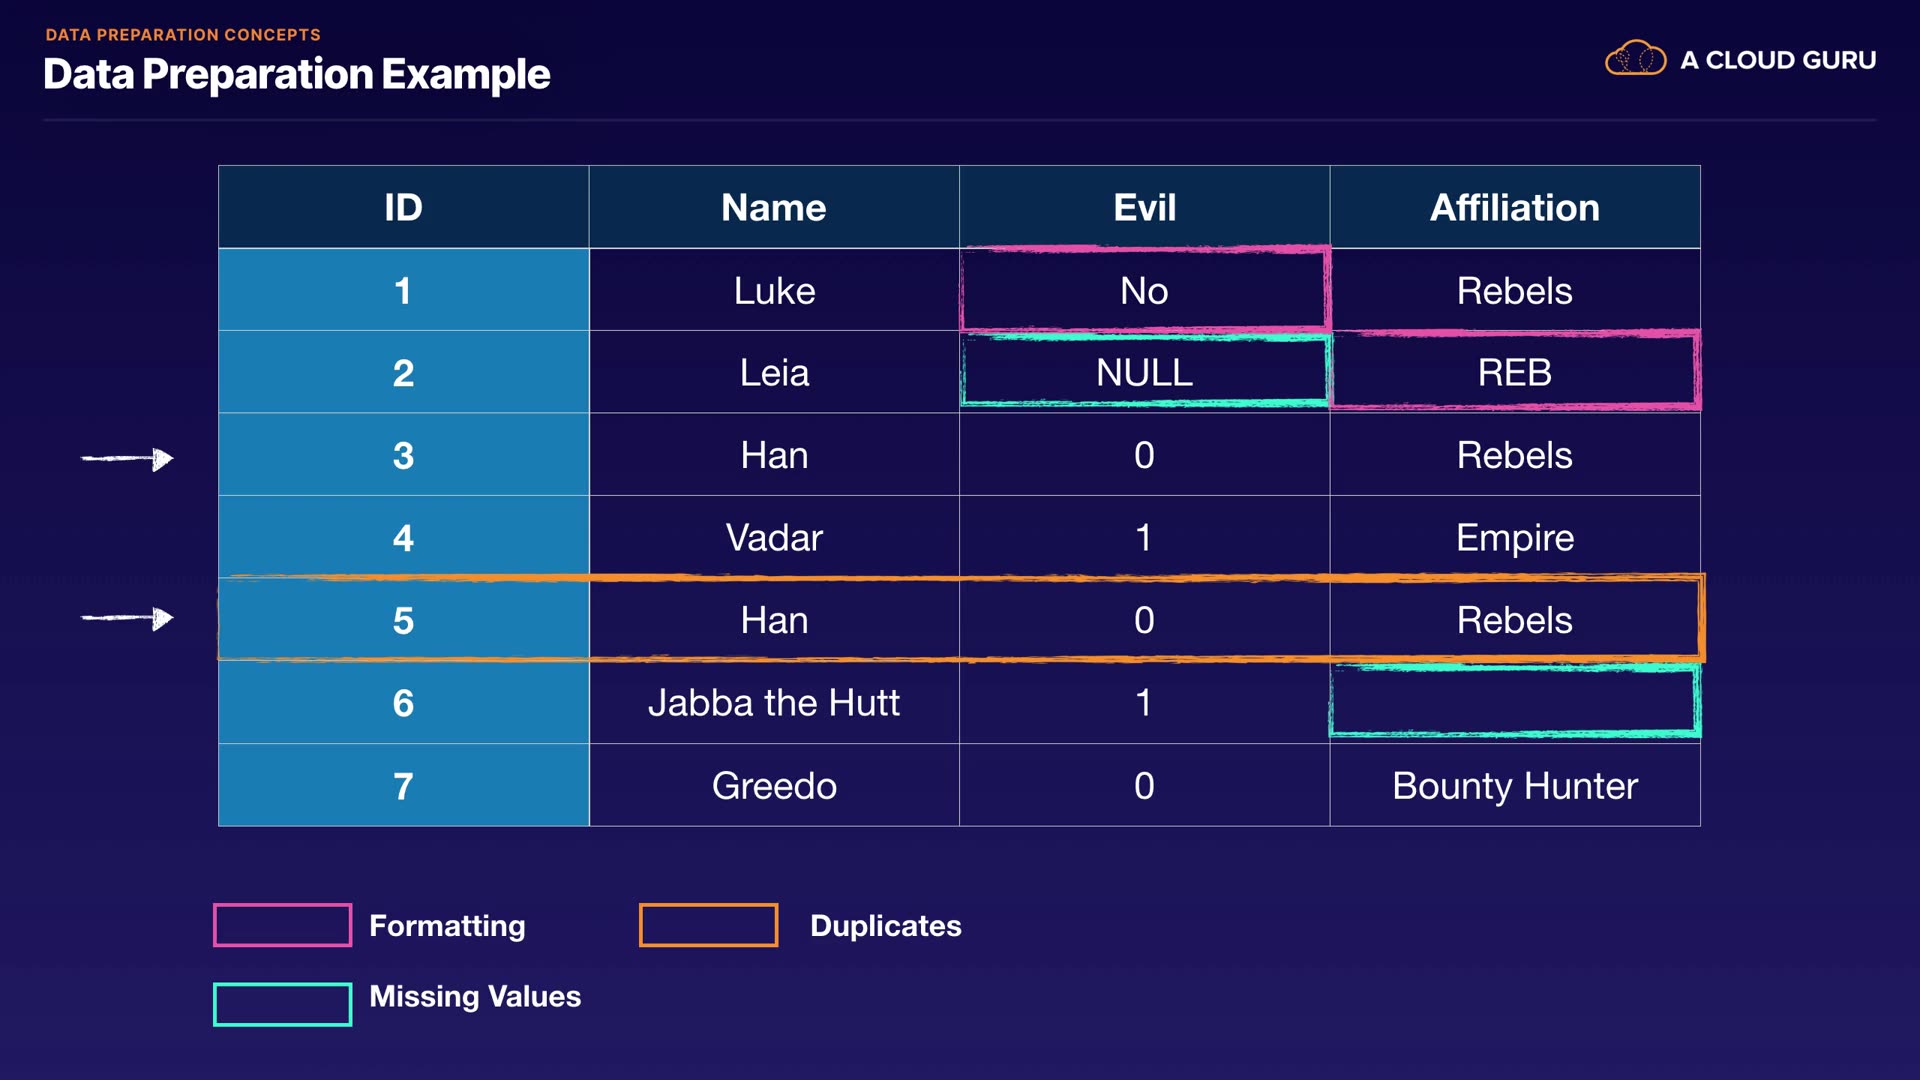Click the Data Preparation Example title

coord(297,74)
